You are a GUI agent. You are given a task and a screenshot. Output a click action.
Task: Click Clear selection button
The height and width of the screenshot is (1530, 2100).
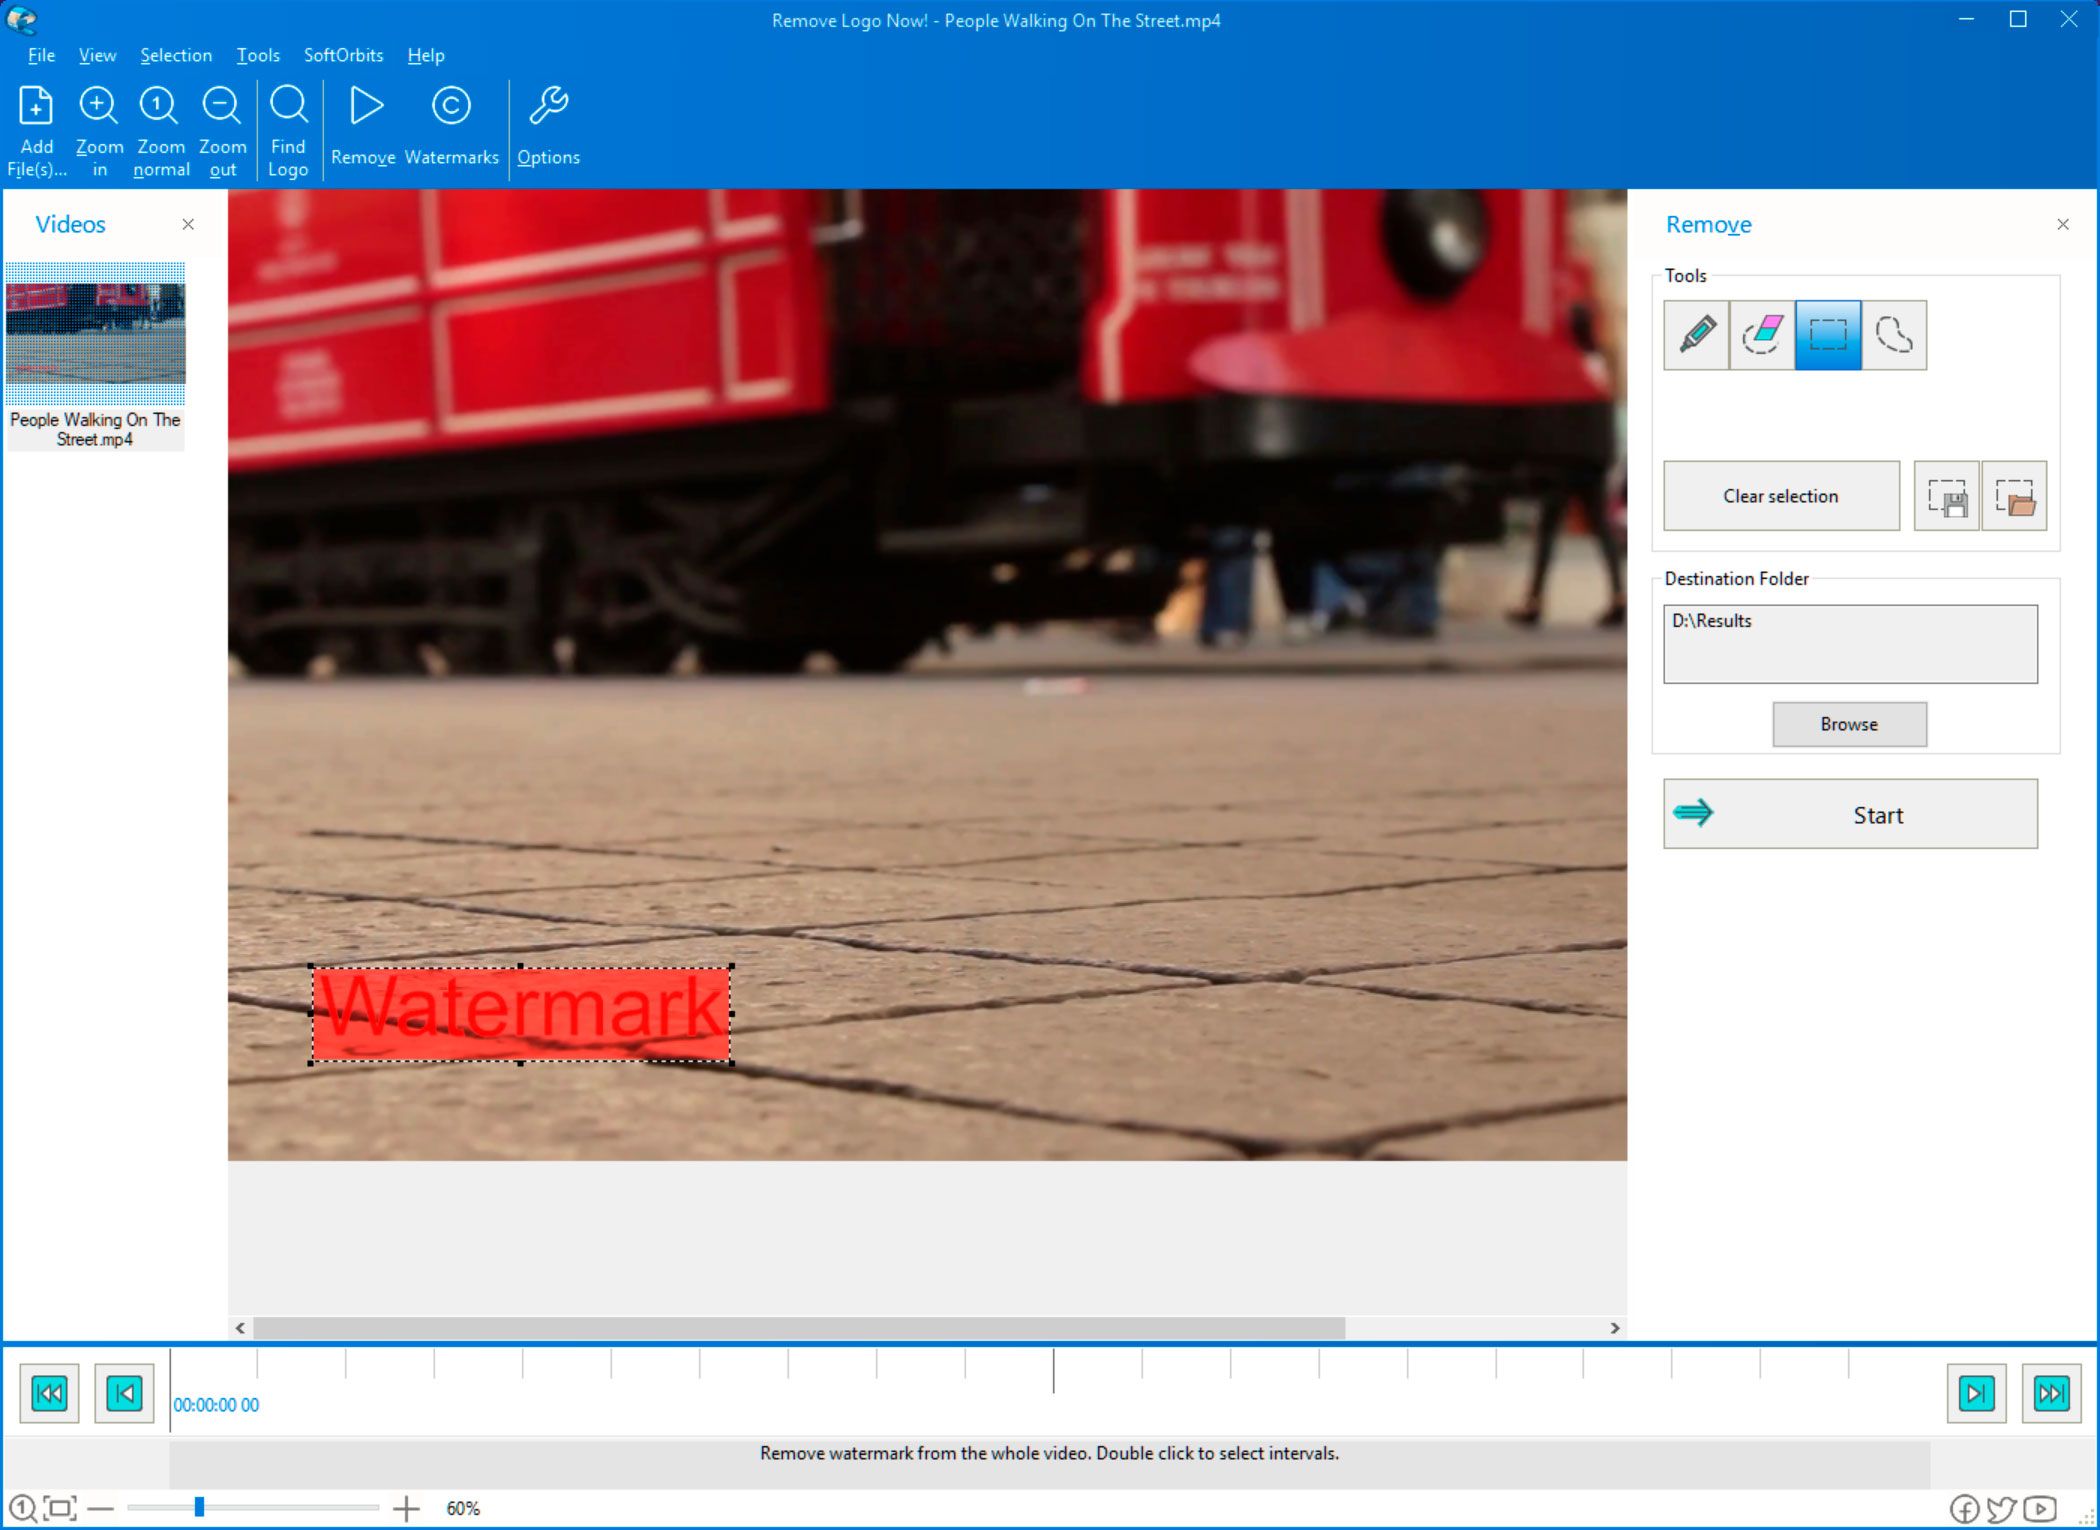(x=1780, y=497)
